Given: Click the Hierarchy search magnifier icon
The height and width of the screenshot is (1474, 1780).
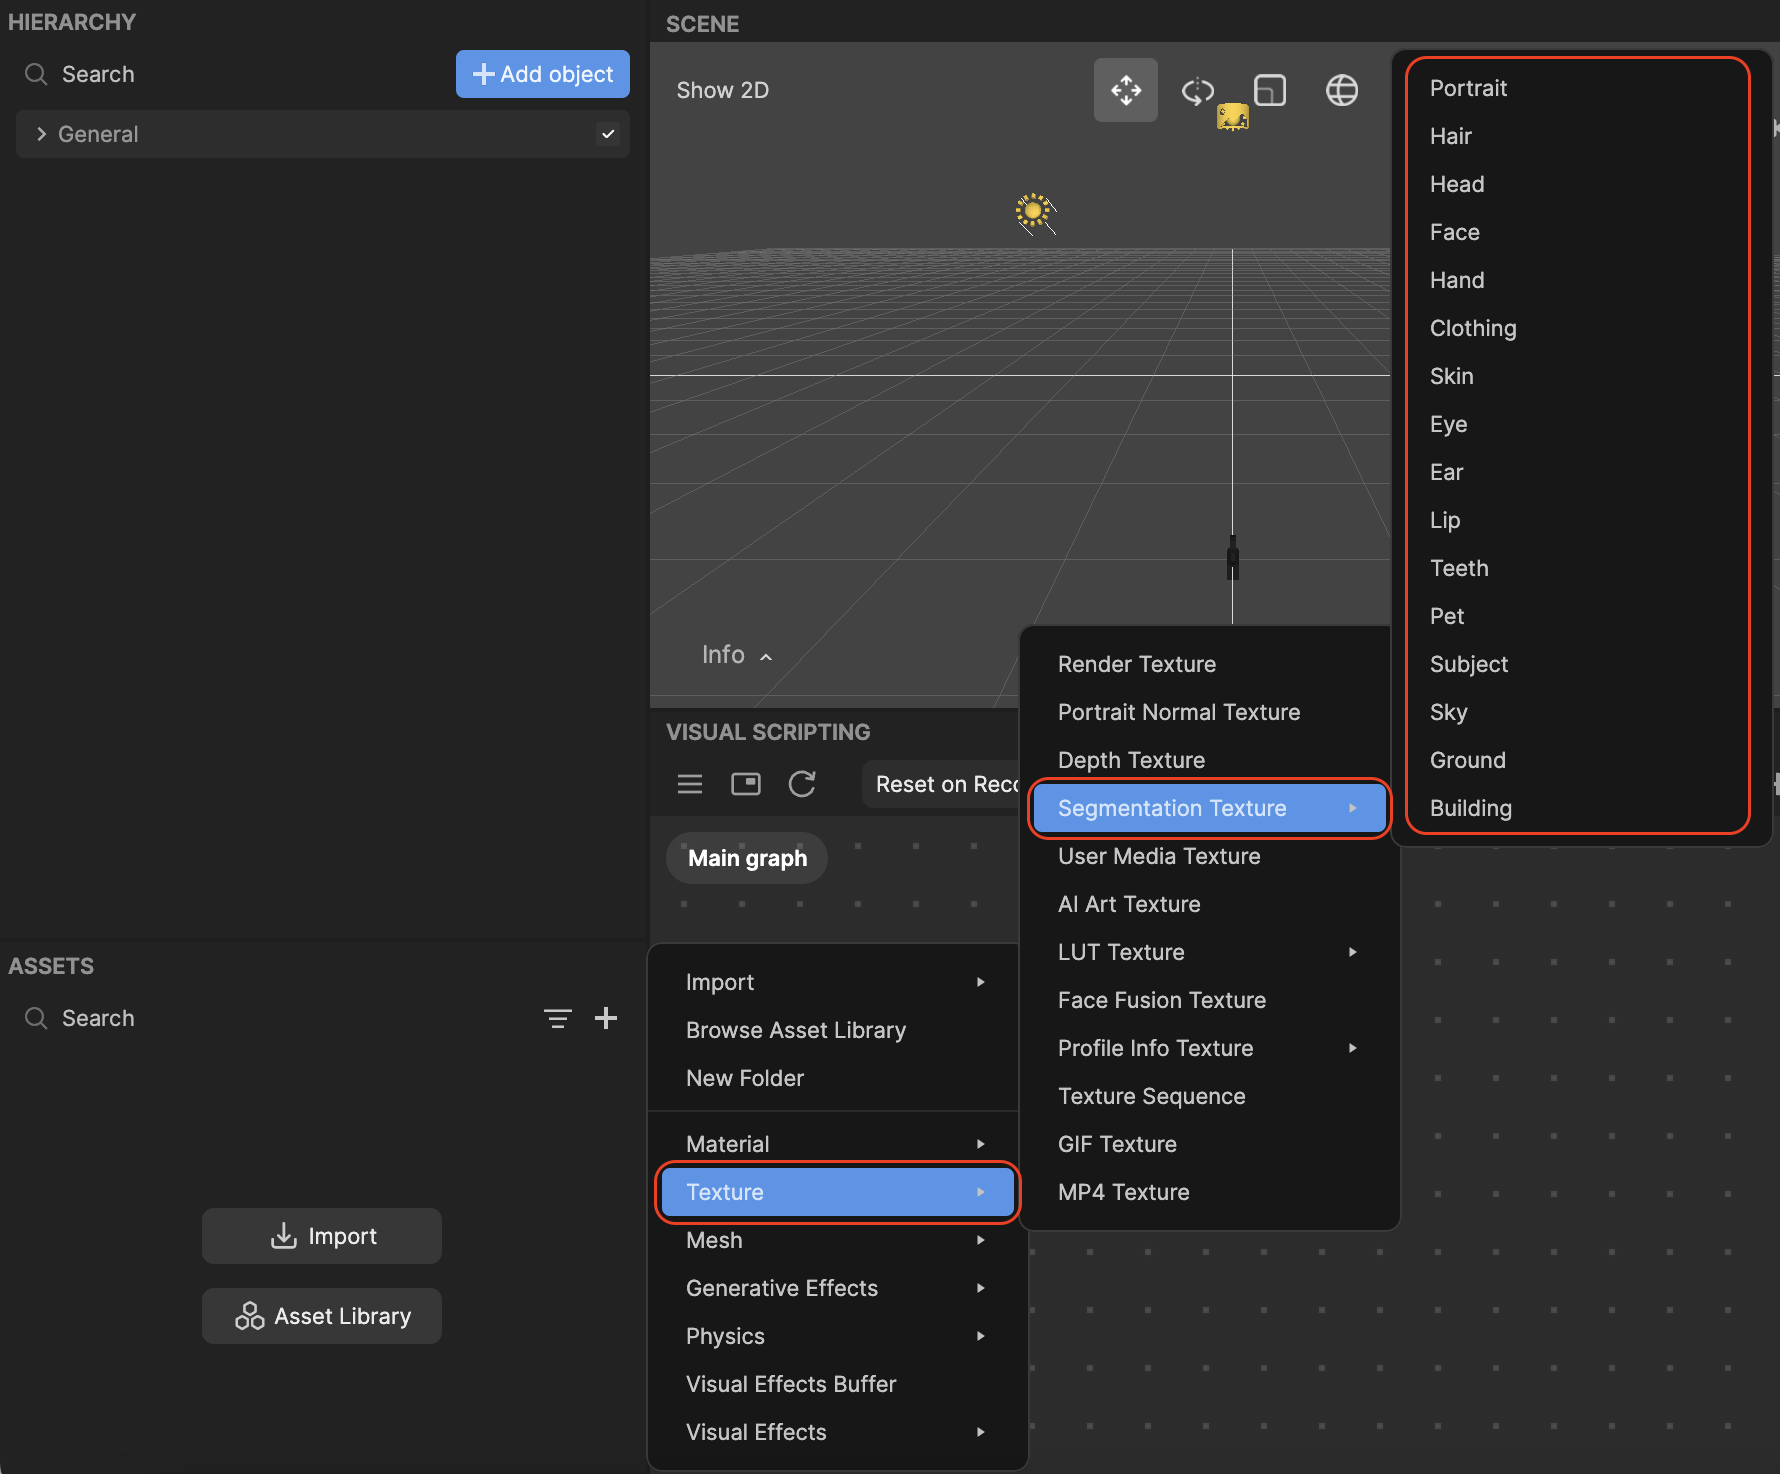Looking at the screenshot, I should coord(36,74).
